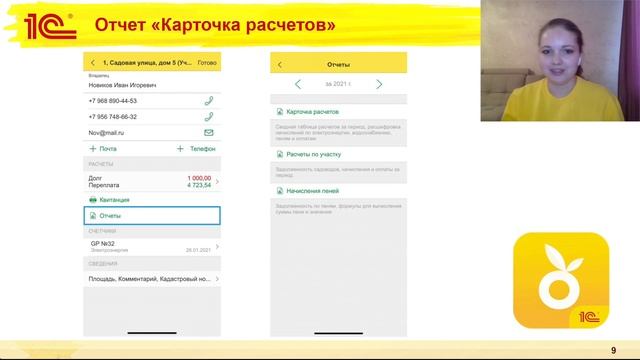Go back from the Отчеты screen
Screen dimensions: 640x360
point(280,64)
